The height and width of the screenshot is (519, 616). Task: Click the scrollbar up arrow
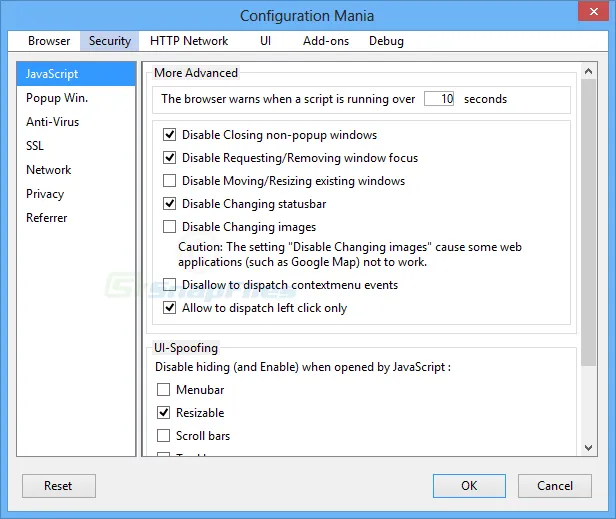[x=588, y=71]
